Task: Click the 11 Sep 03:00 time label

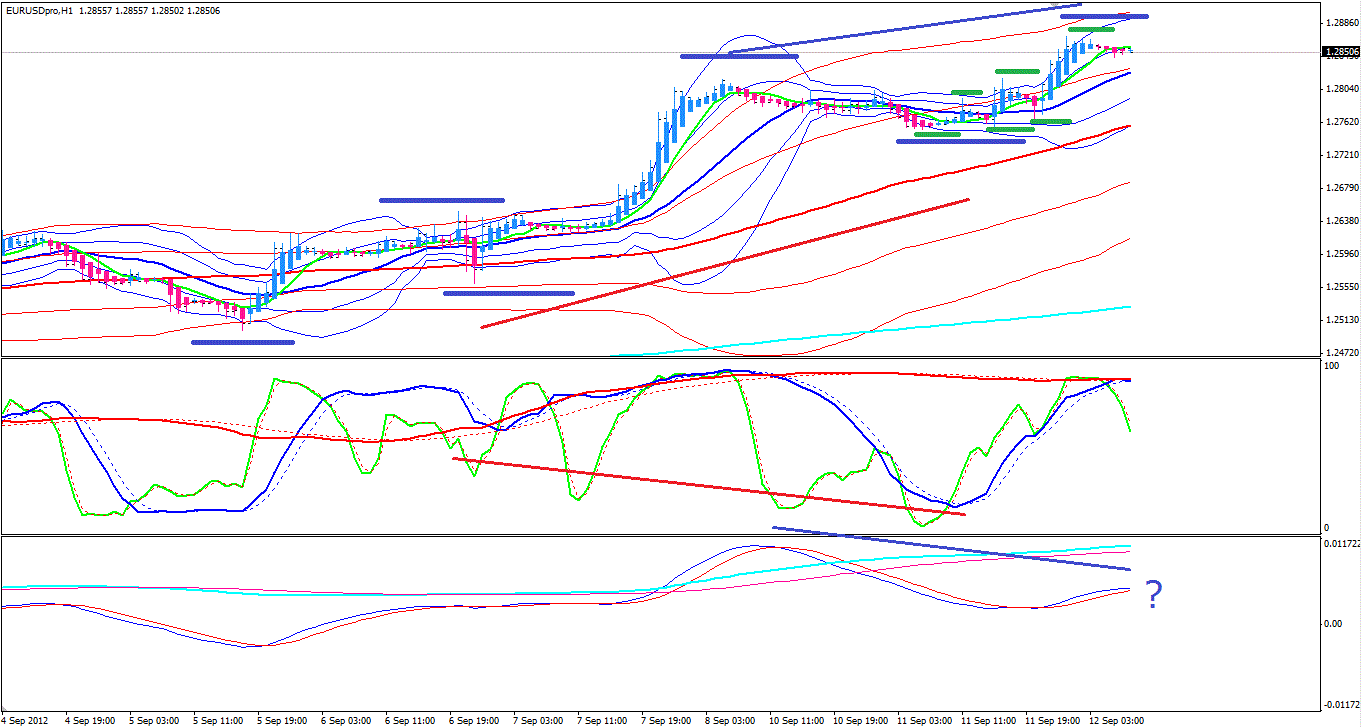Action: pos(925,720)
